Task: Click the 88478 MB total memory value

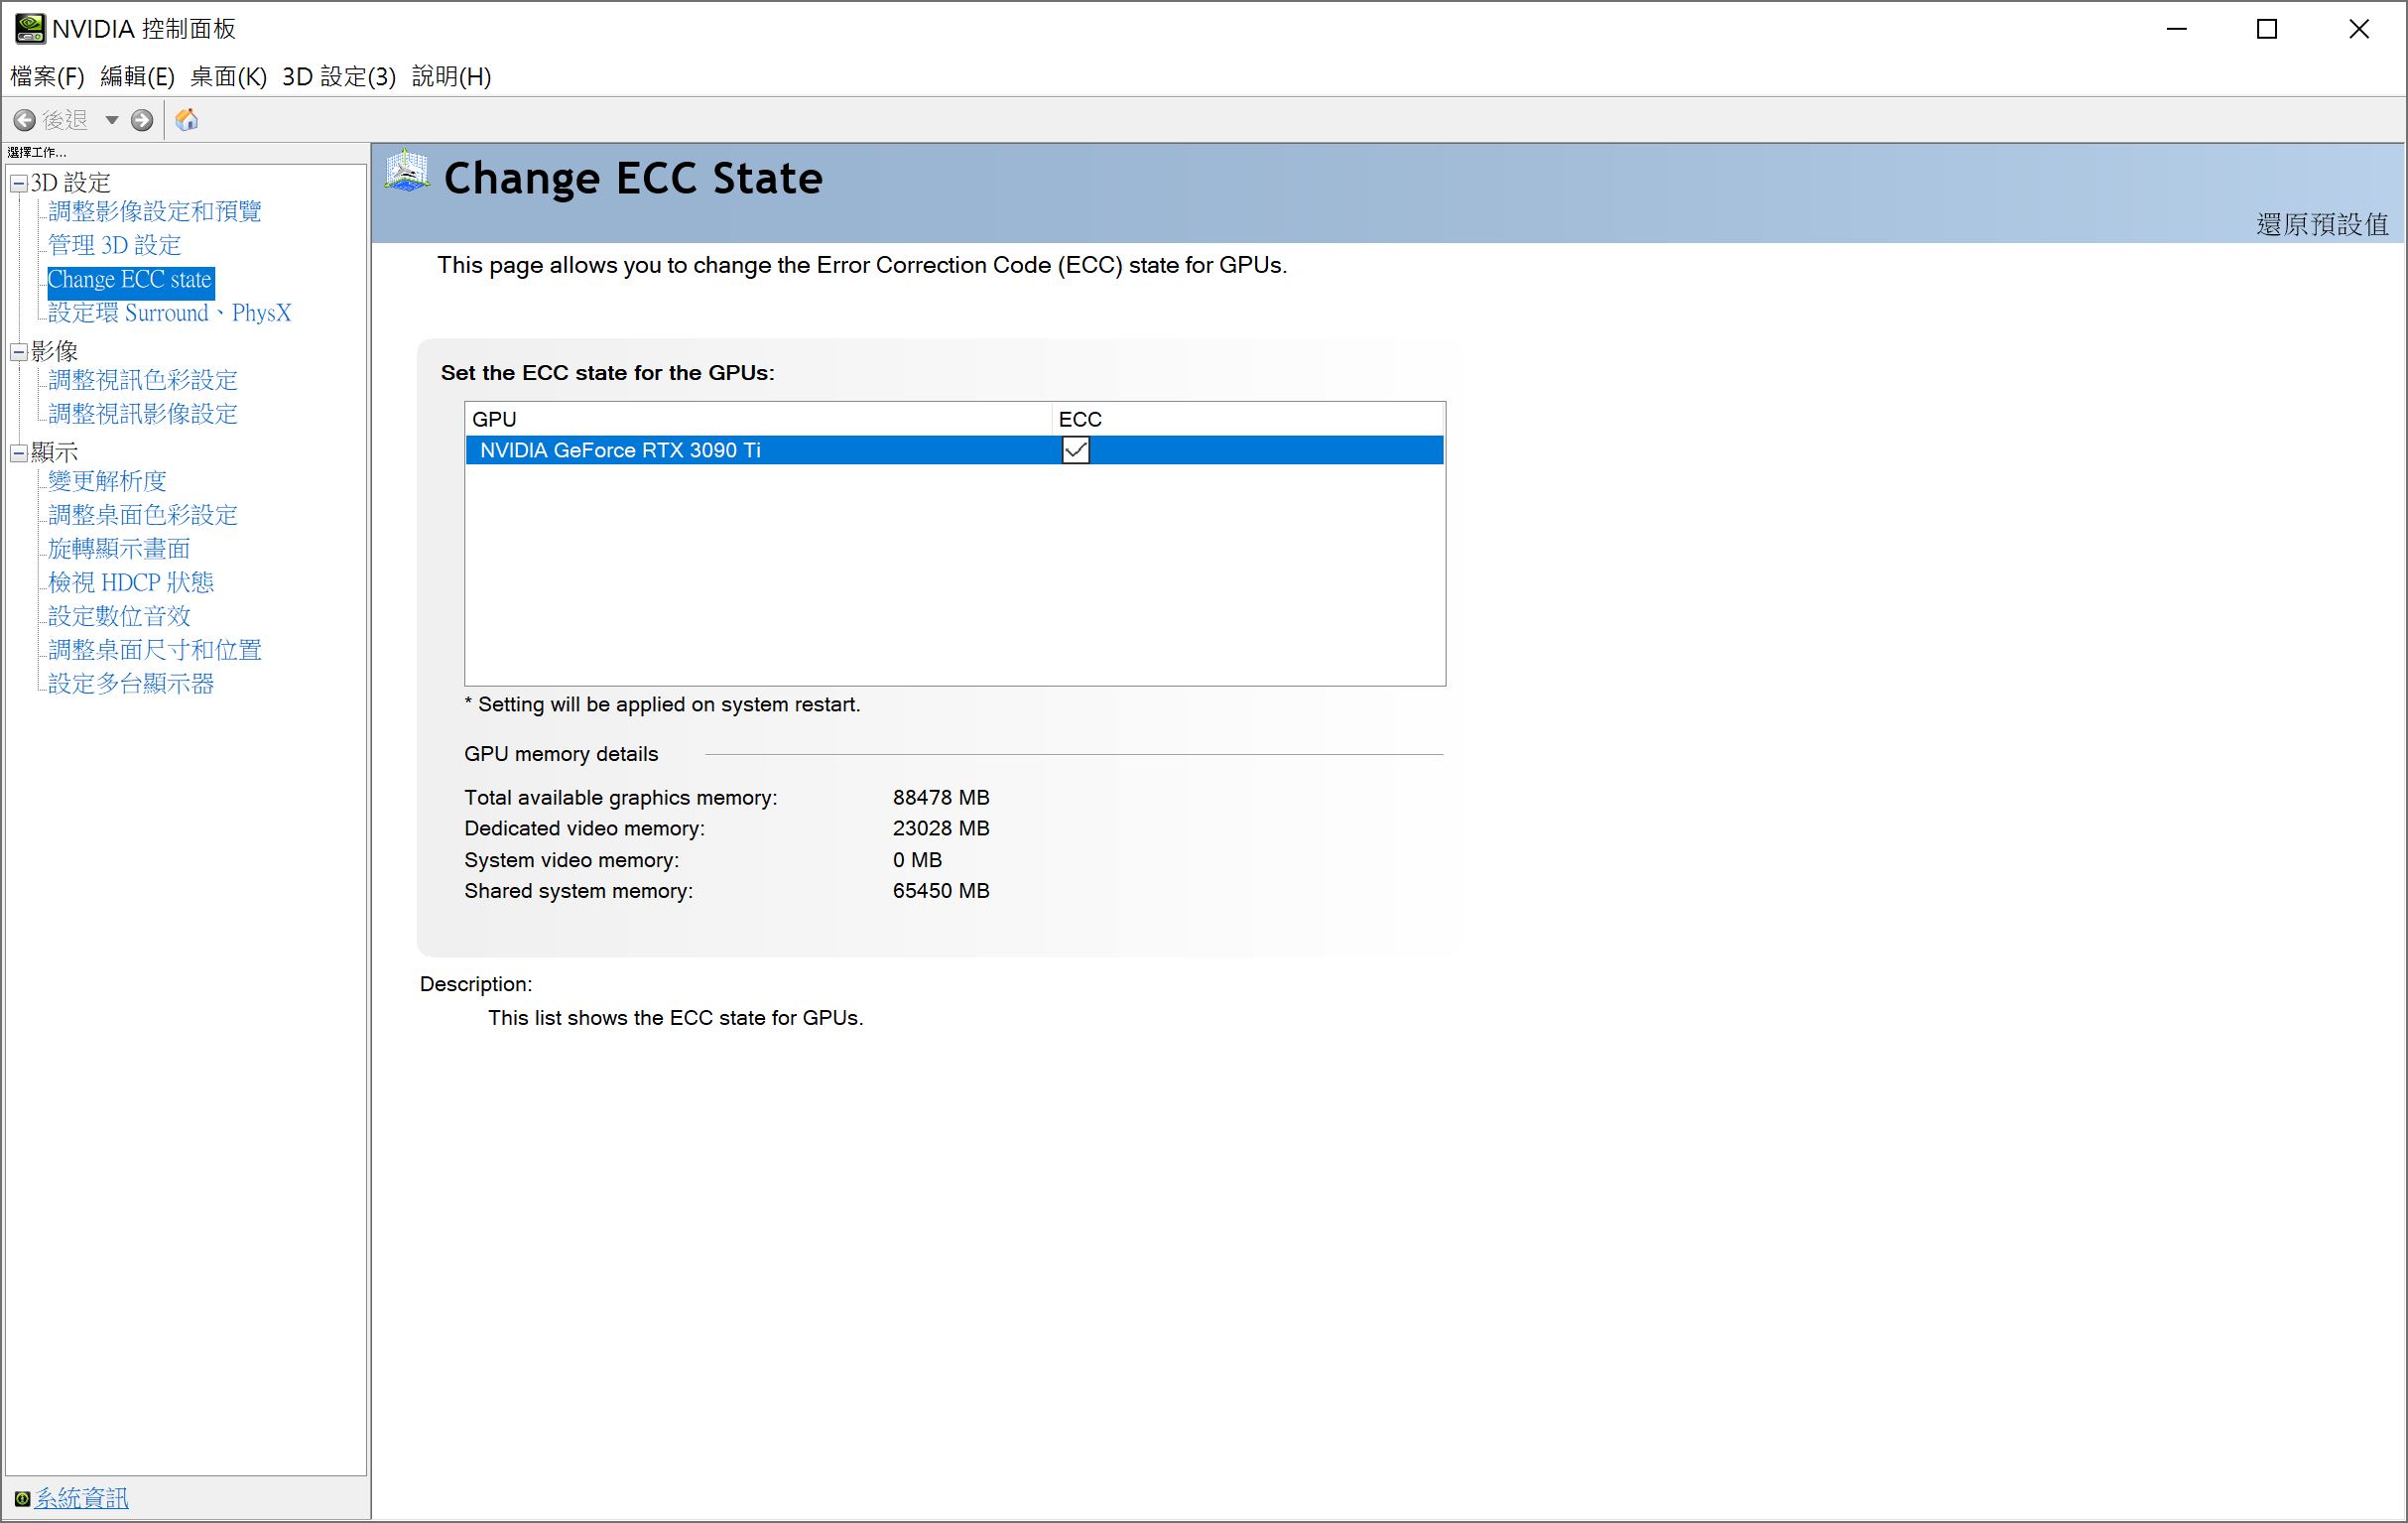Action: pos(941,798)
